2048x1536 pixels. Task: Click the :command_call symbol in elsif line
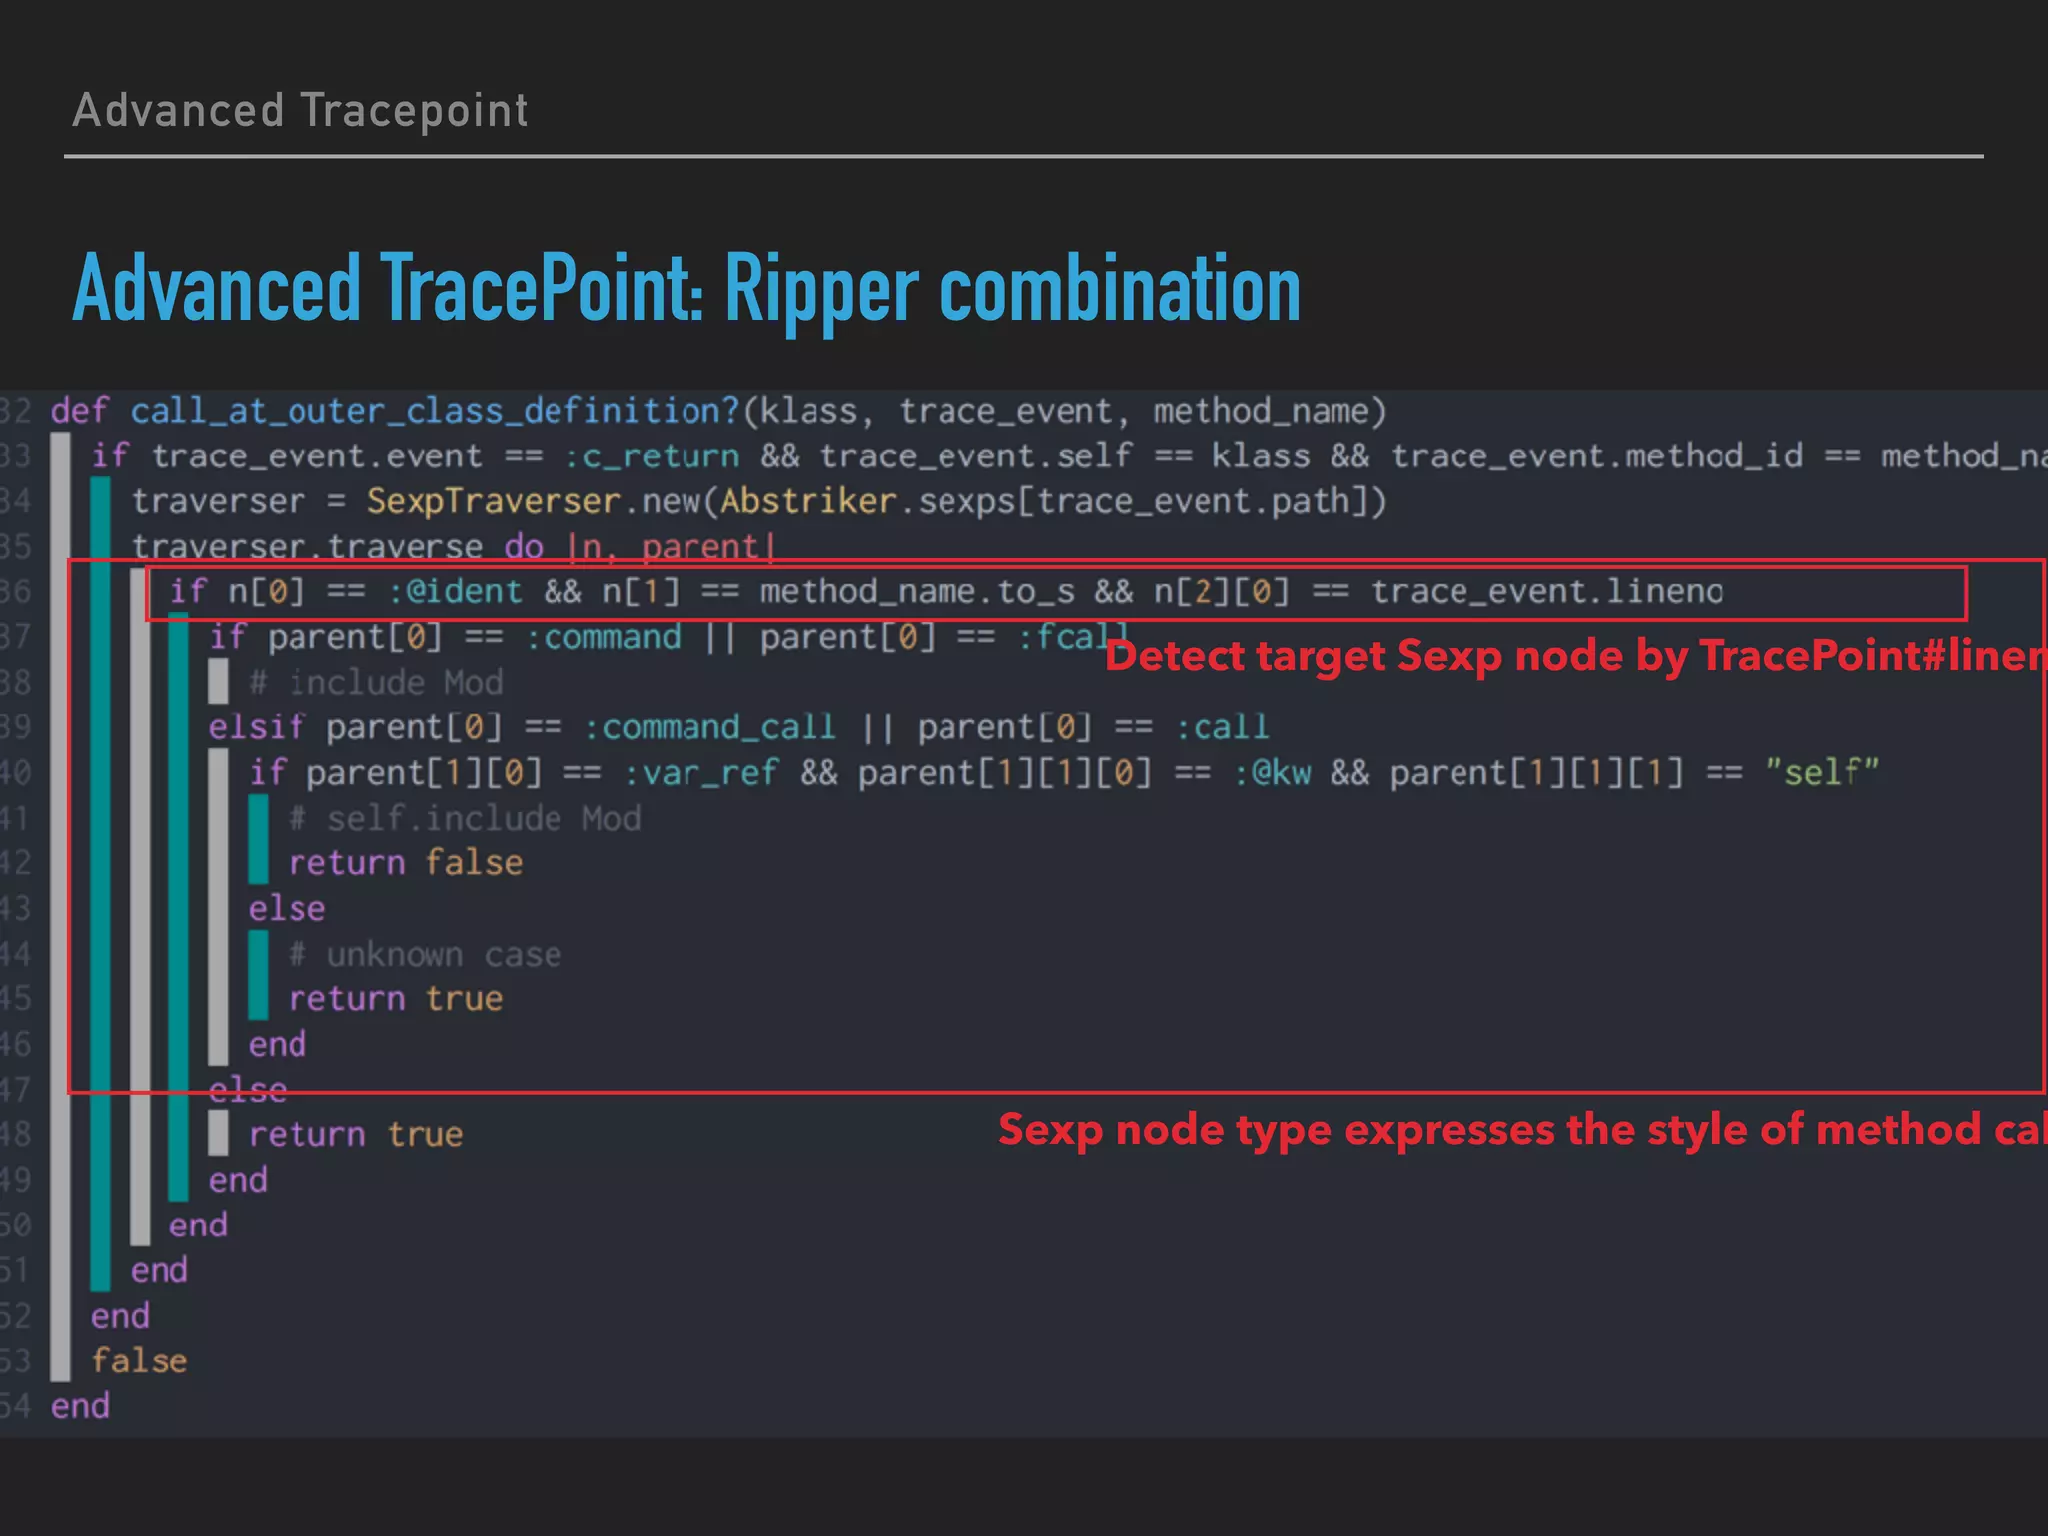[710, 727]
